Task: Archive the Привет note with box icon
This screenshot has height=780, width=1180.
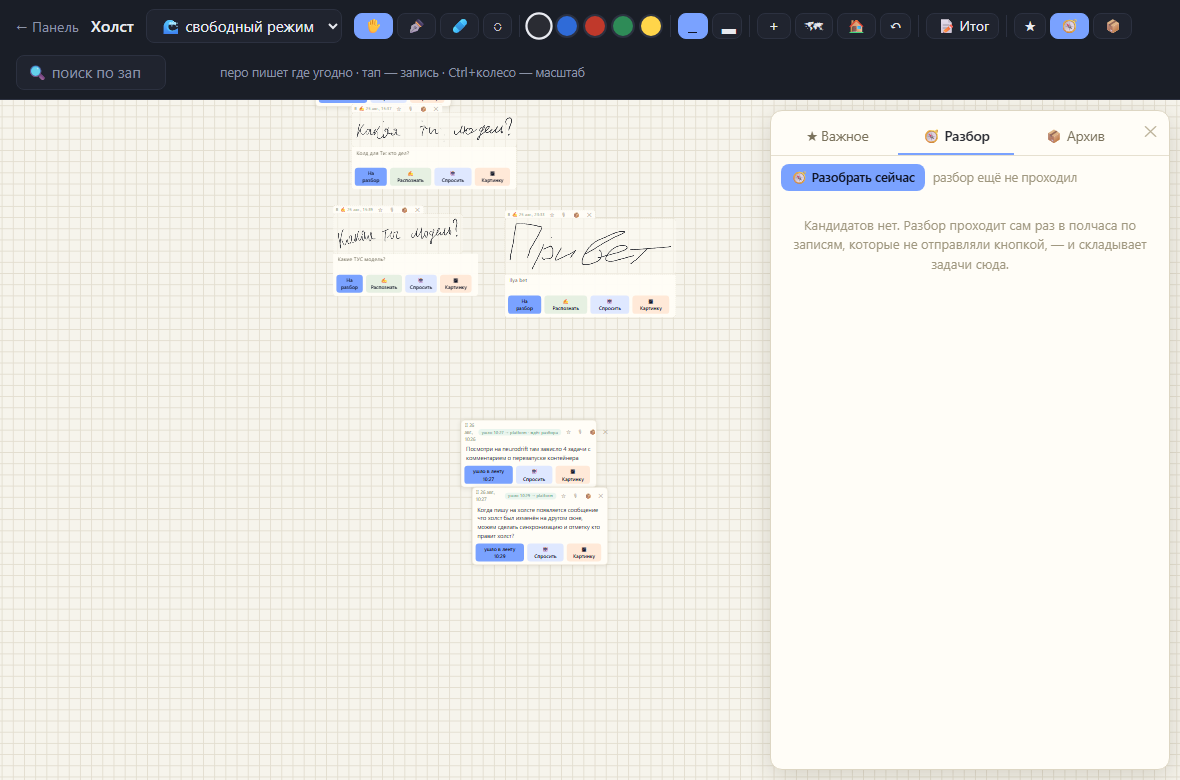Action: (x=576, y=215)
